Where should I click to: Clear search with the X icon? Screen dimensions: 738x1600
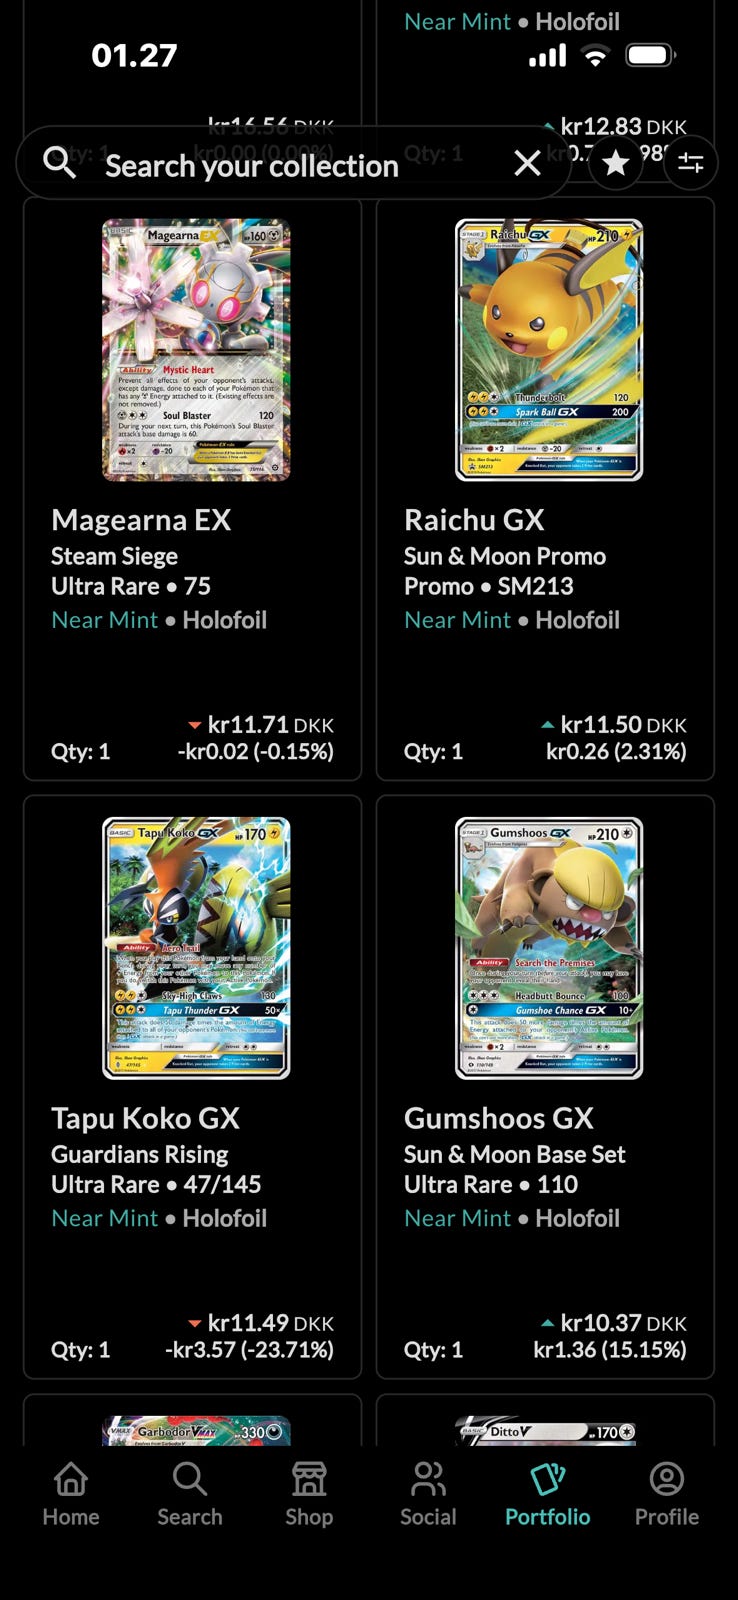pyautogui.click(x=527, y=163)
